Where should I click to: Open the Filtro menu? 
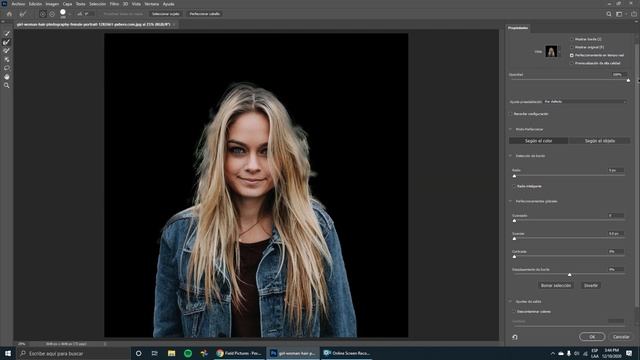pyautogui.click(x=114, y=4)
